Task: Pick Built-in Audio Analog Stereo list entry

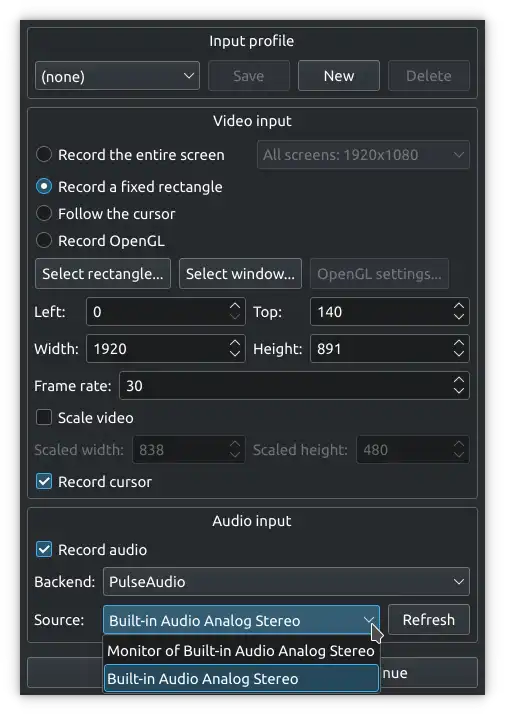Action: (241, 679)
